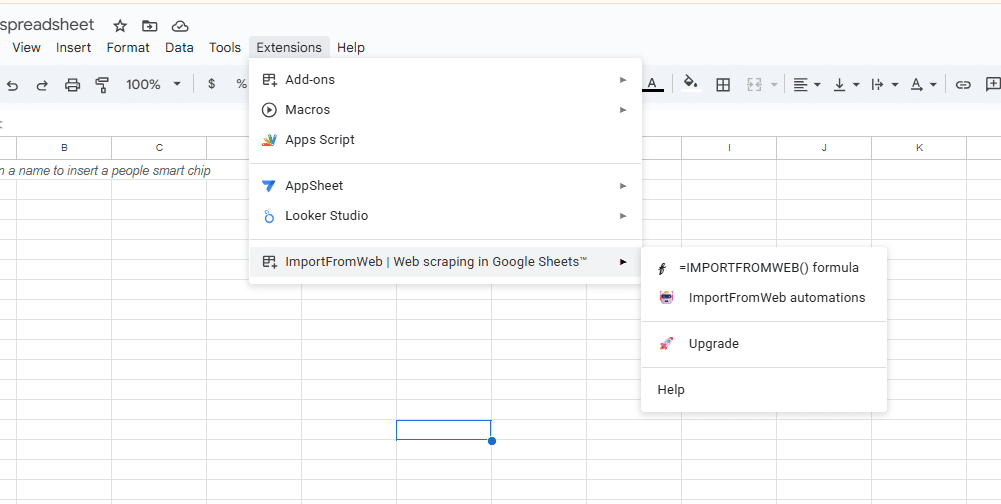Click Upgrade in the ImportFromWeb submenu

(x=713, y=344)
